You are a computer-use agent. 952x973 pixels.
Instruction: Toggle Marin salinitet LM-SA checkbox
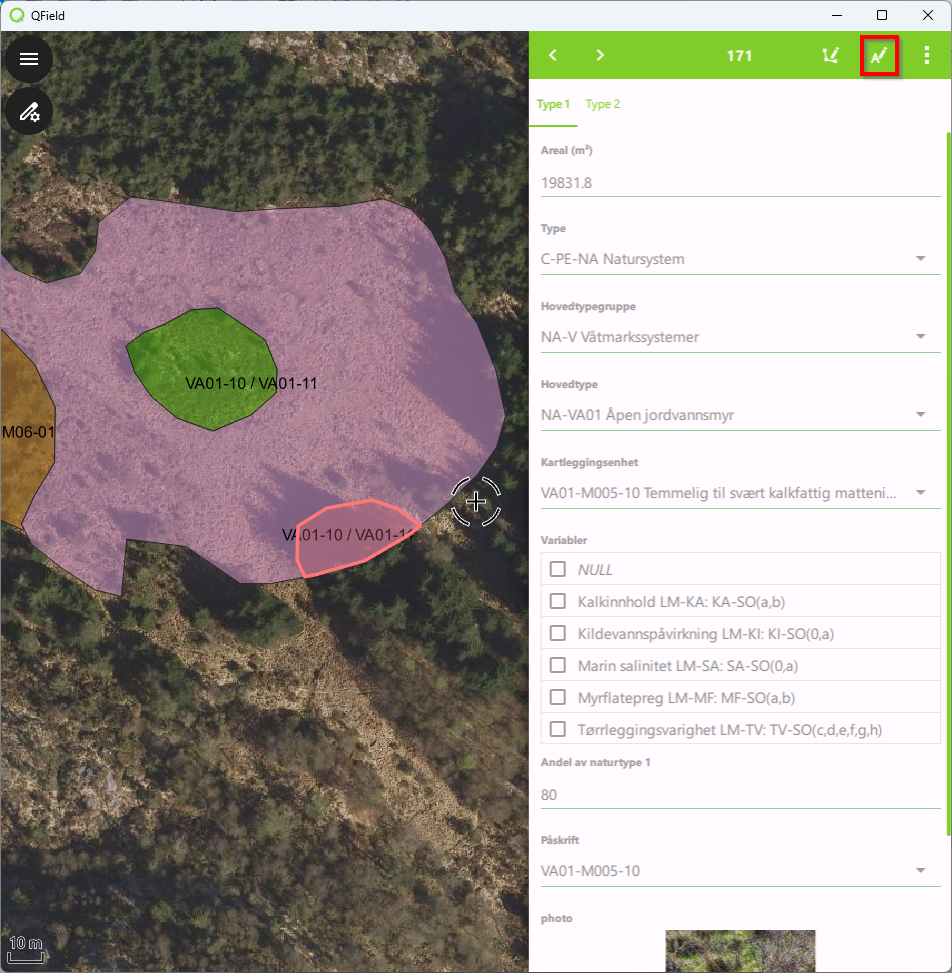(x=558, y=665)
